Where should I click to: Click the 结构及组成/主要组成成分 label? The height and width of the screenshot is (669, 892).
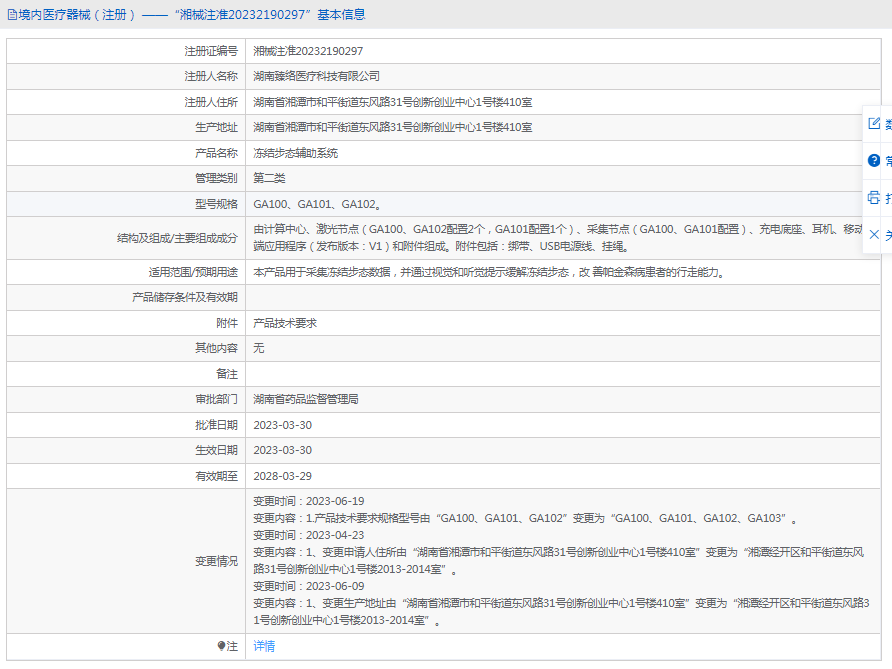[x=177, y=238]
